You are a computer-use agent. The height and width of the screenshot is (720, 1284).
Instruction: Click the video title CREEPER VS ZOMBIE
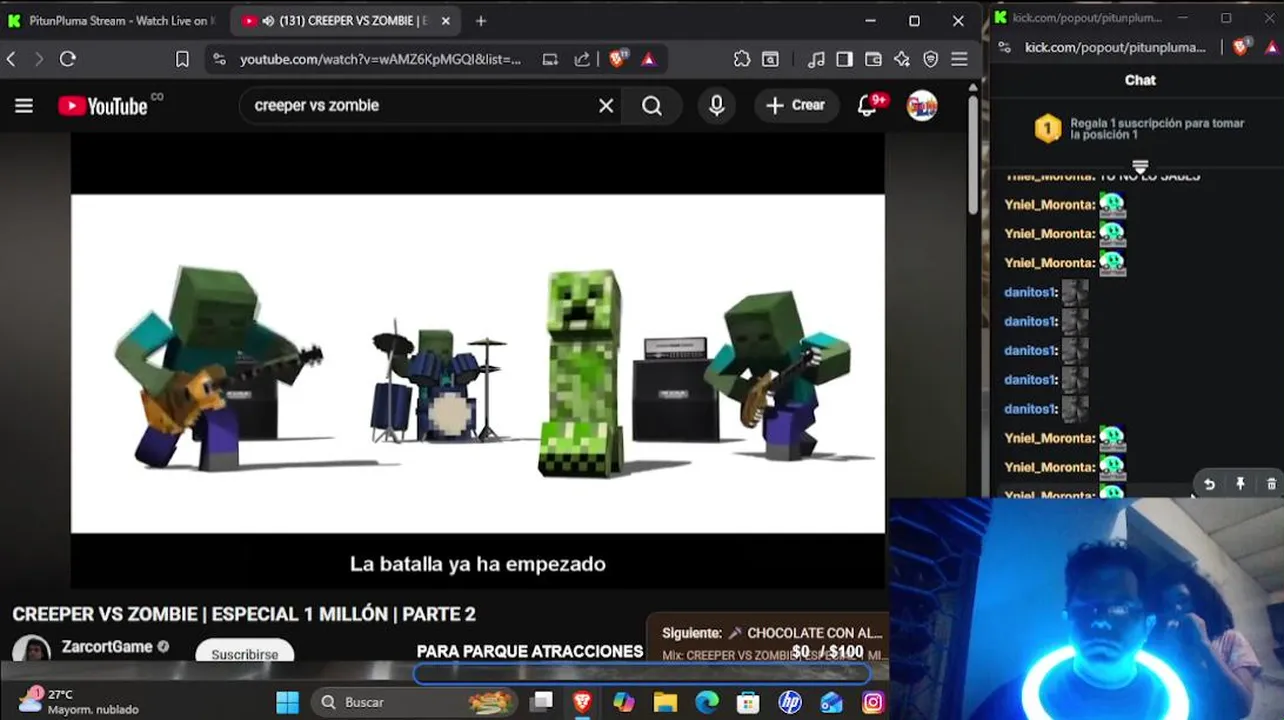pyautogui.click(x=244, y=614)
